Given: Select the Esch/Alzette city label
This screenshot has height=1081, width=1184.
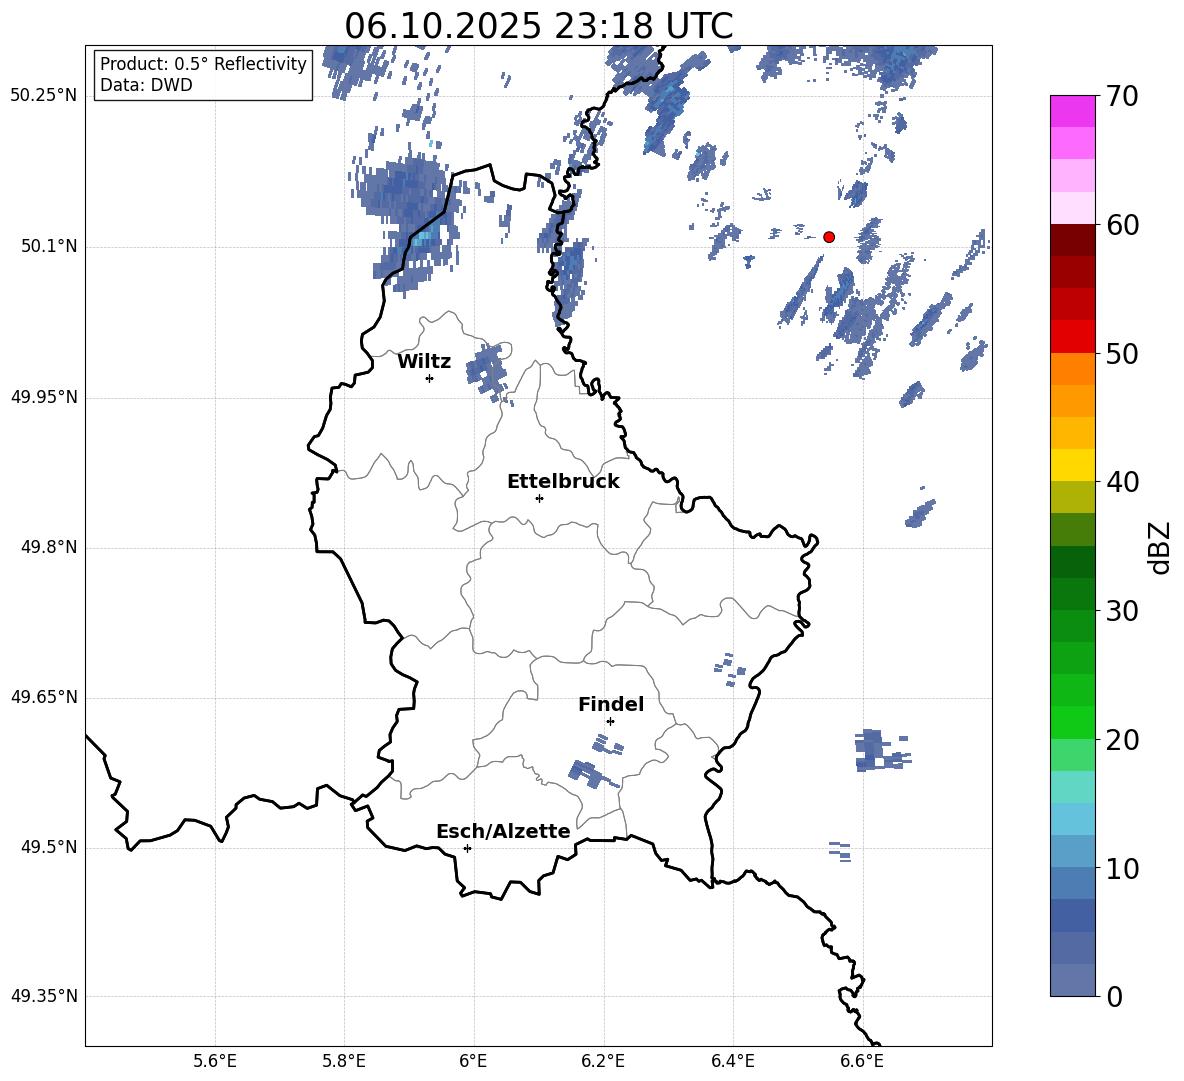Looking at the screenshot, I should [x=503, y=831].
